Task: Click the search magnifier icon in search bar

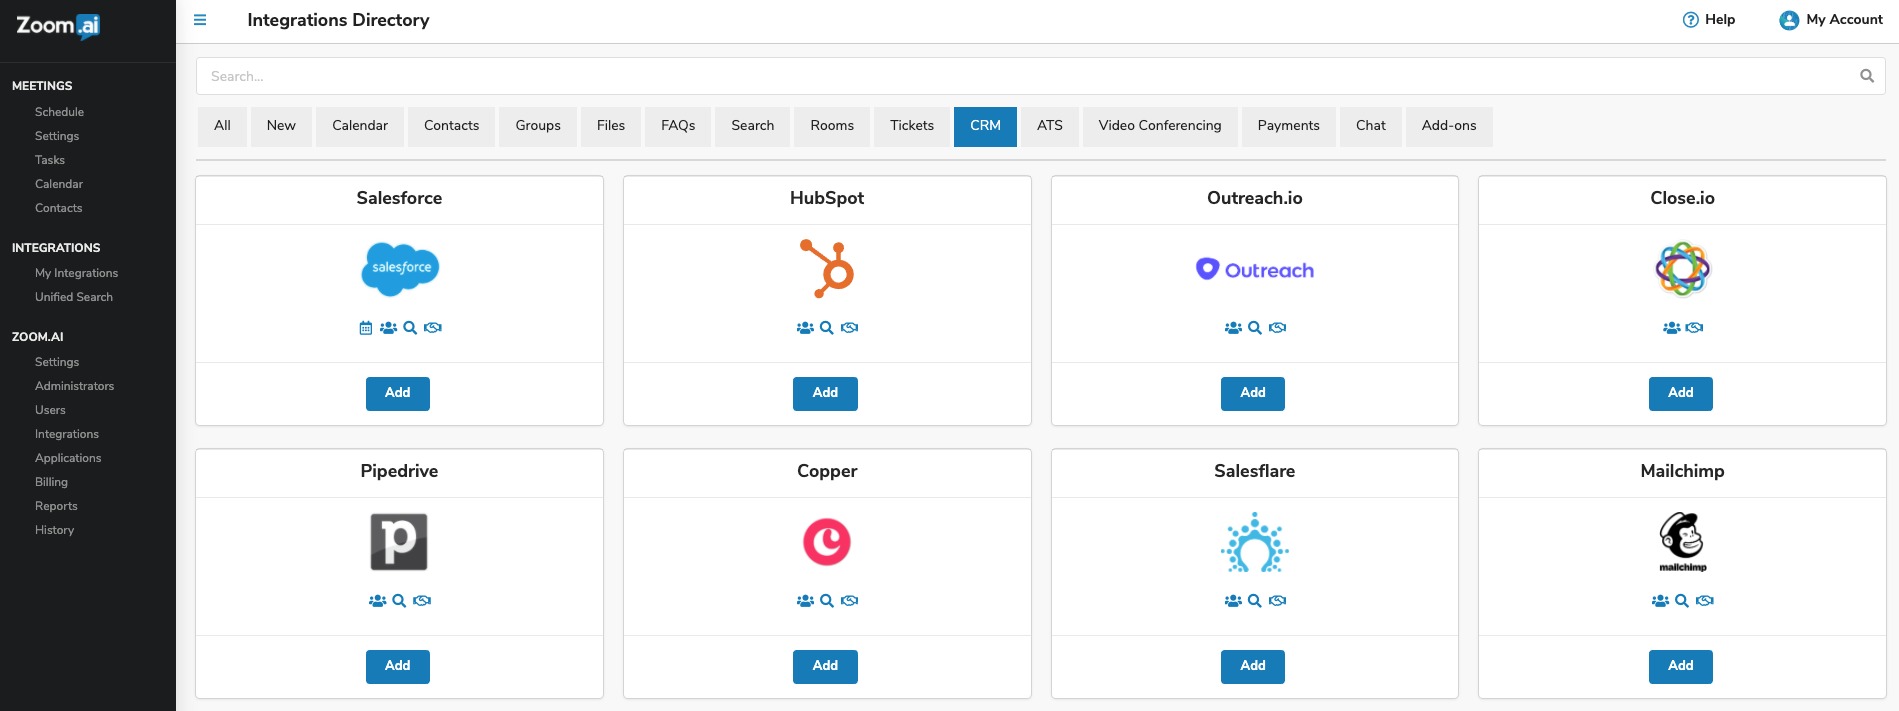Action: click(x=1866, y=76)
